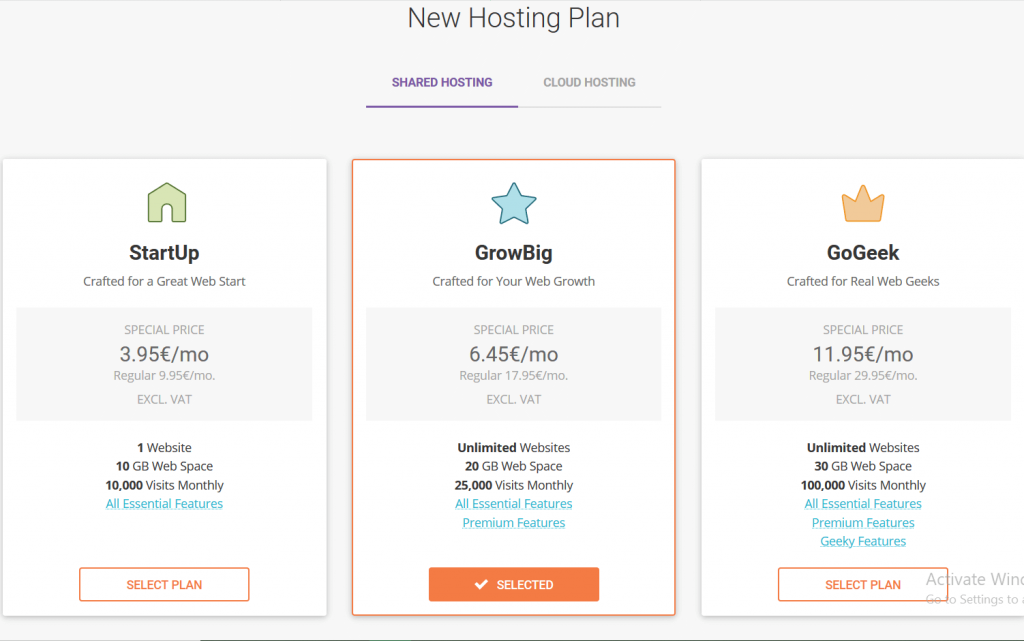Screen dimensions: 1024x641
Task: Open All Essential Features for GrowBig
Action: (x=513, y=503)
